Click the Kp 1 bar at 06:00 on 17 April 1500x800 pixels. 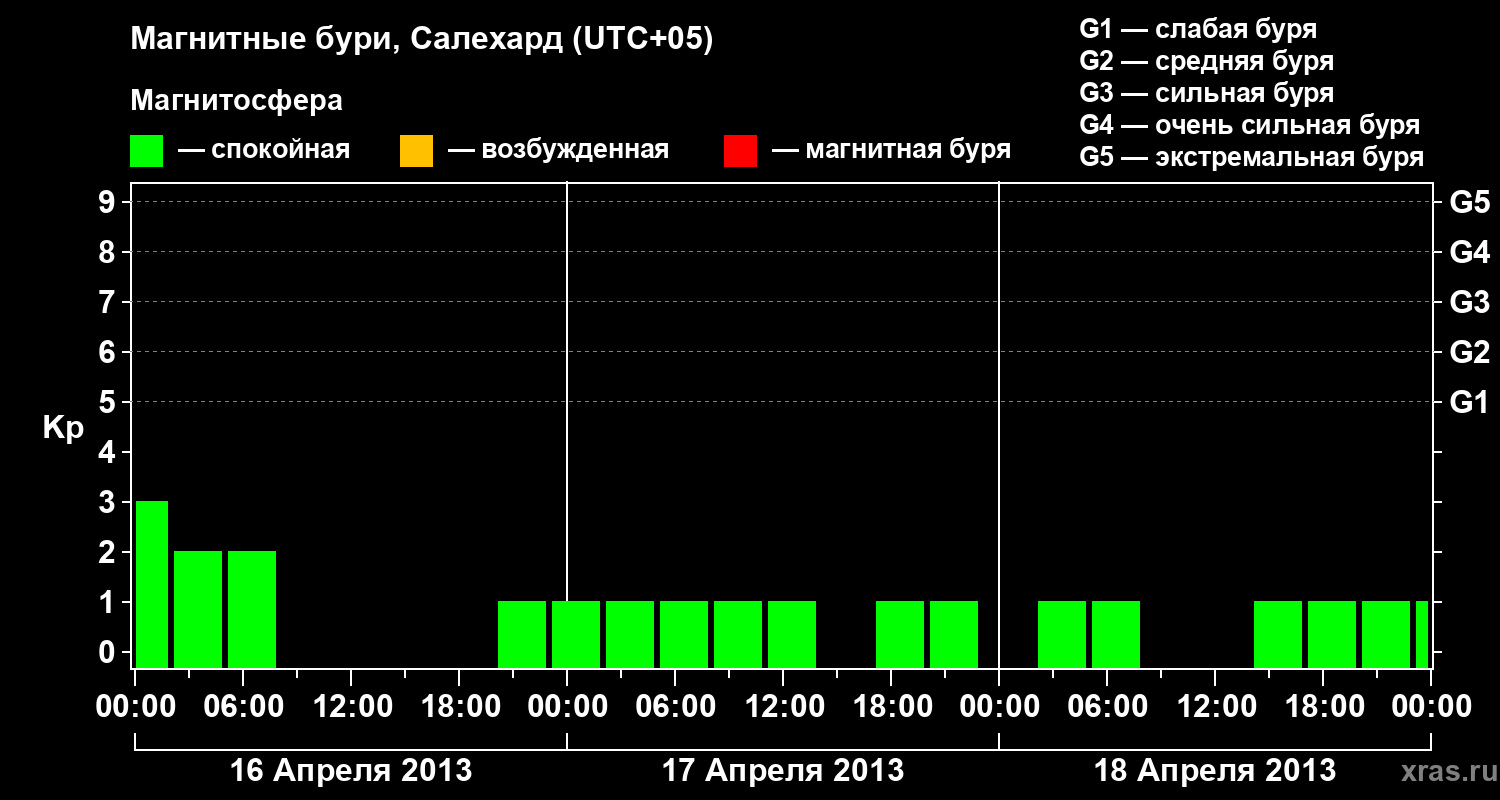tap(684, 634)
